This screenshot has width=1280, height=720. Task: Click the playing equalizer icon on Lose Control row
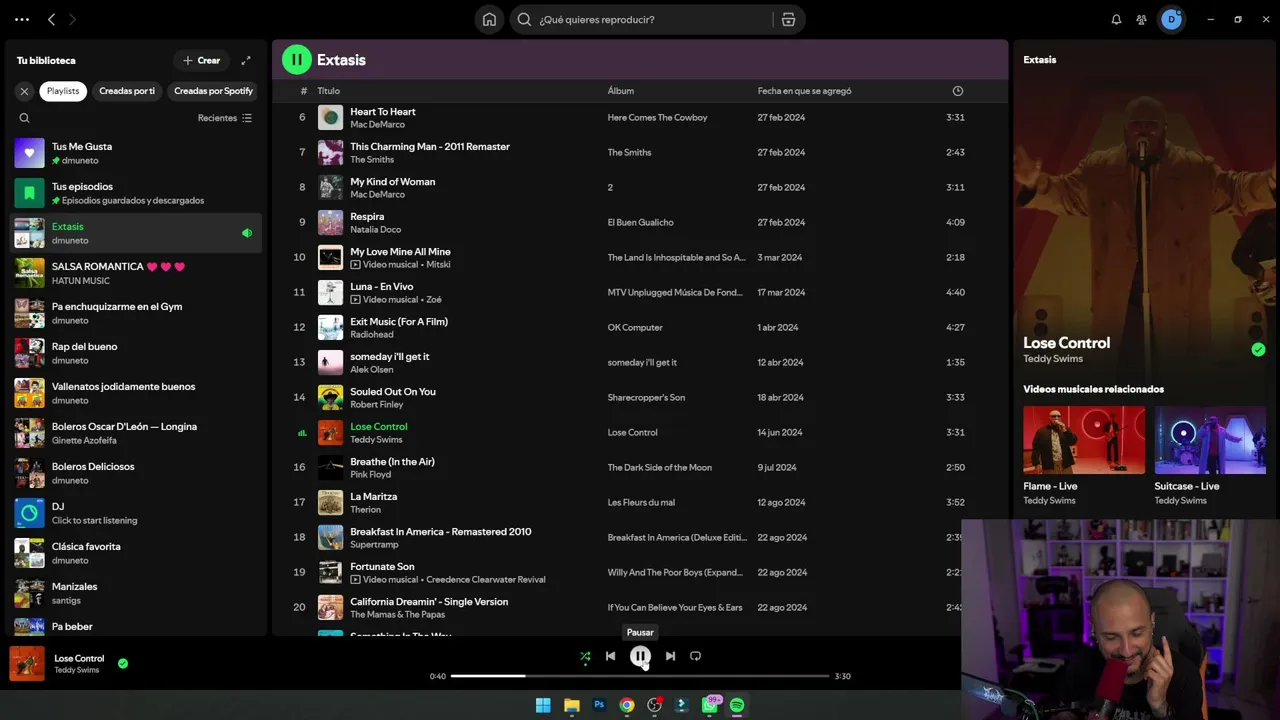coord(302,433)
